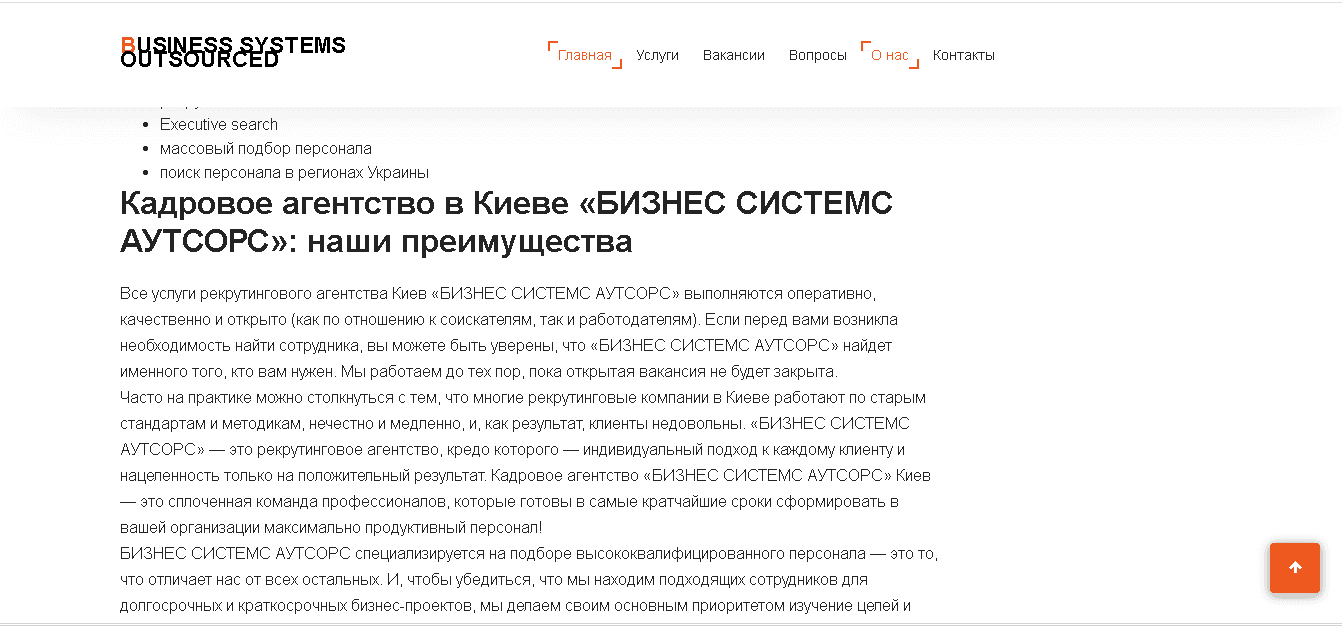The height and width of the screenshot is (626, 1342).
Task: Navigate to the Вакансии section
Action: (733, 55)
